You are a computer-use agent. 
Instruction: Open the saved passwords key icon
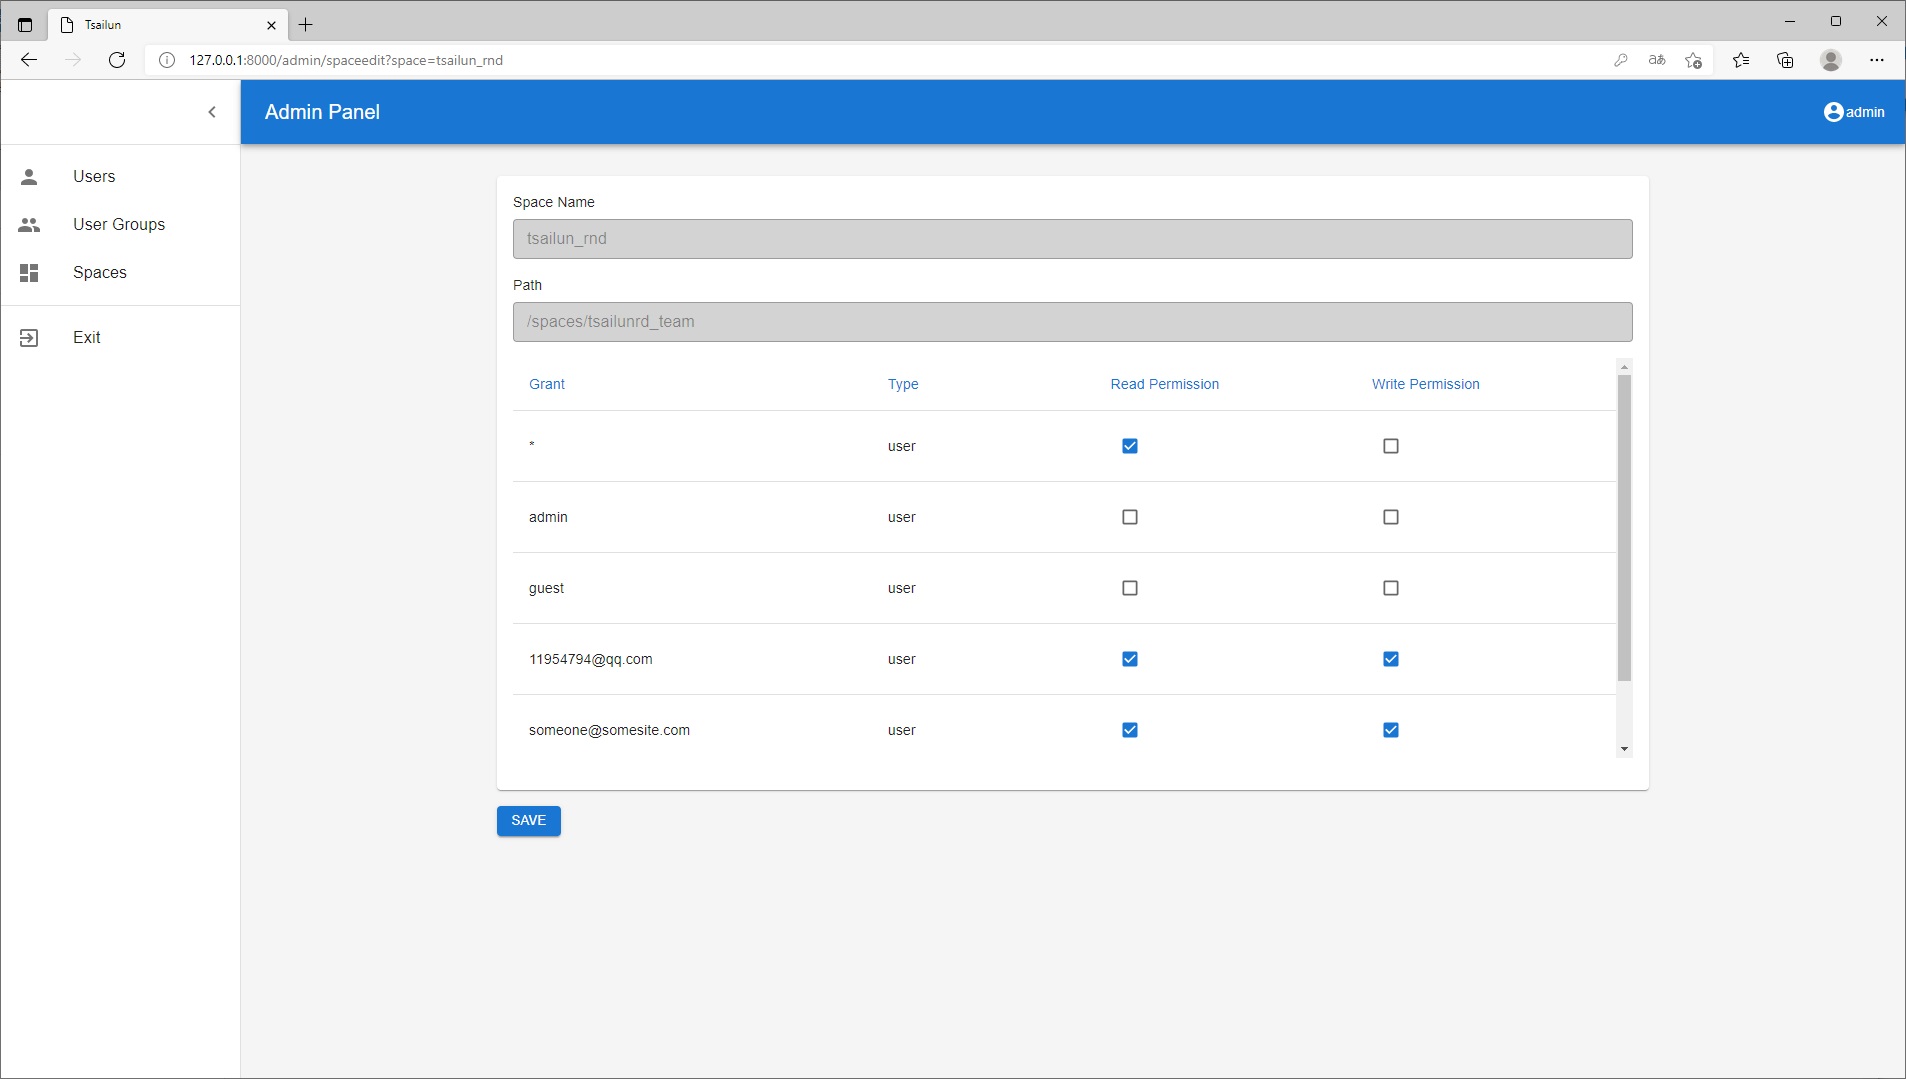tap(1621, 60)
